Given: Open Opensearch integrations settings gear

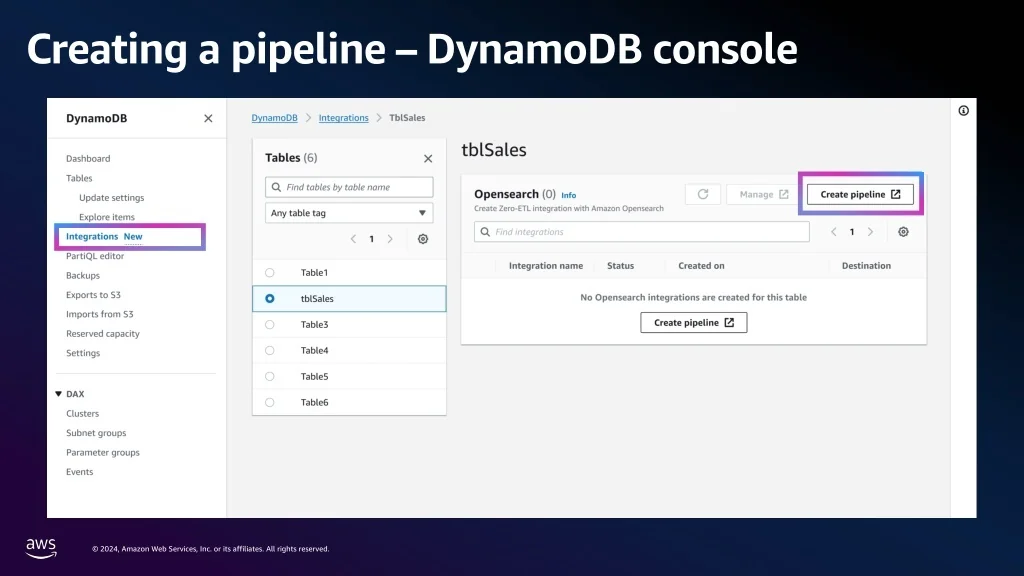Looking at the screenshot, I should (903, 231).
